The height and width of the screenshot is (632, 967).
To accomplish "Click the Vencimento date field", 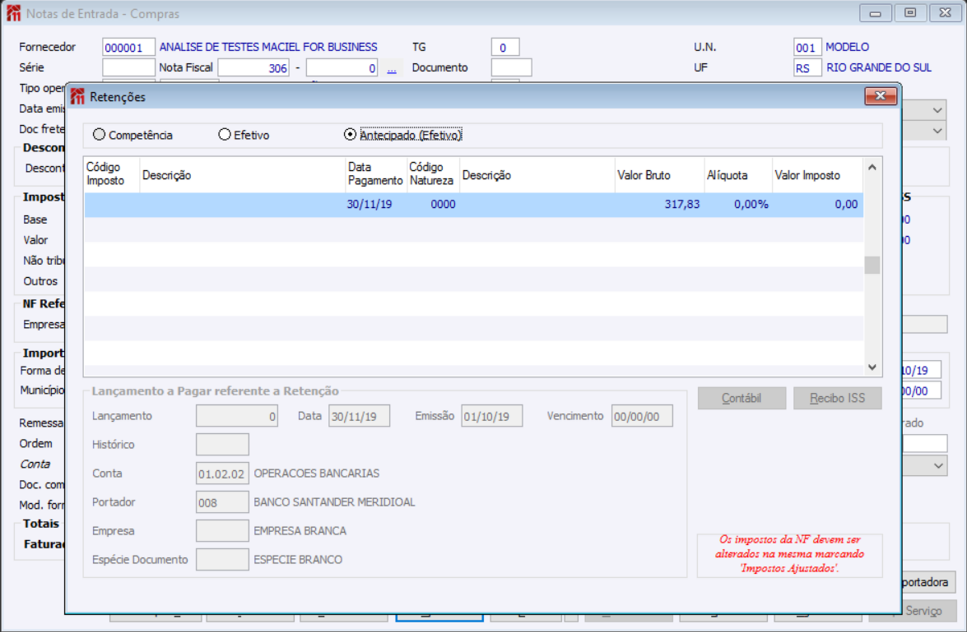I will pos(642,416).
